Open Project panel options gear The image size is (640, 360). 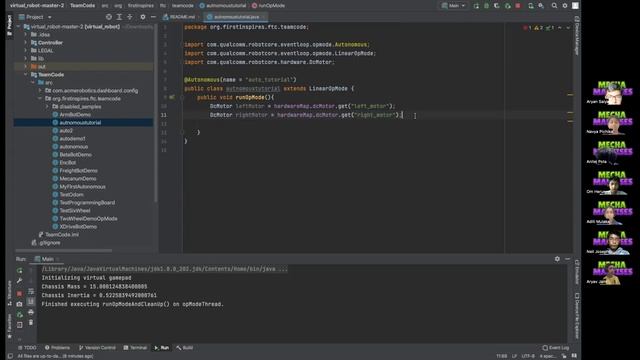coord(142,17)
